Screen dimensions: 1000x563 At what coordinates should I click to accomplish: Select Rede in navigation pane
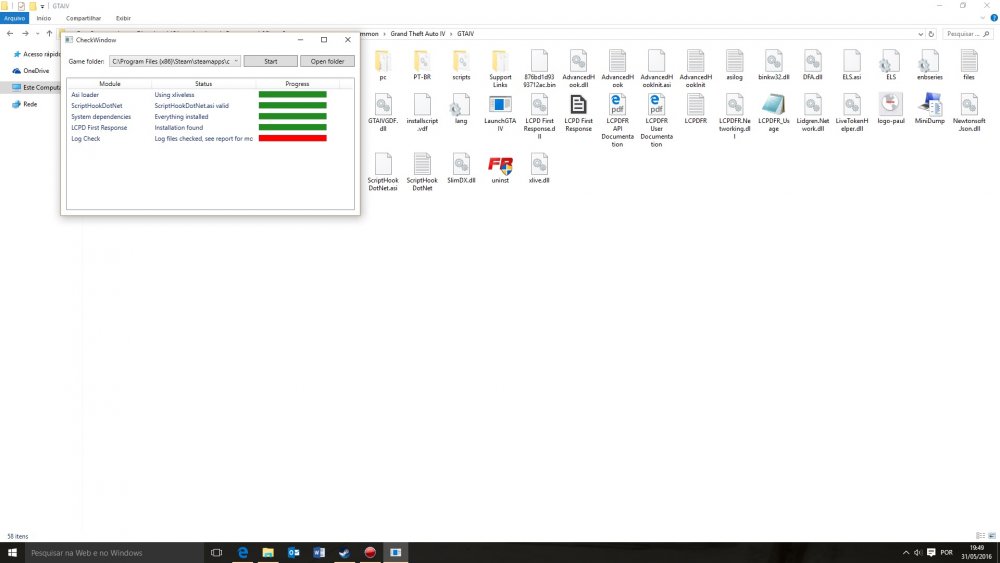point(24,104)
